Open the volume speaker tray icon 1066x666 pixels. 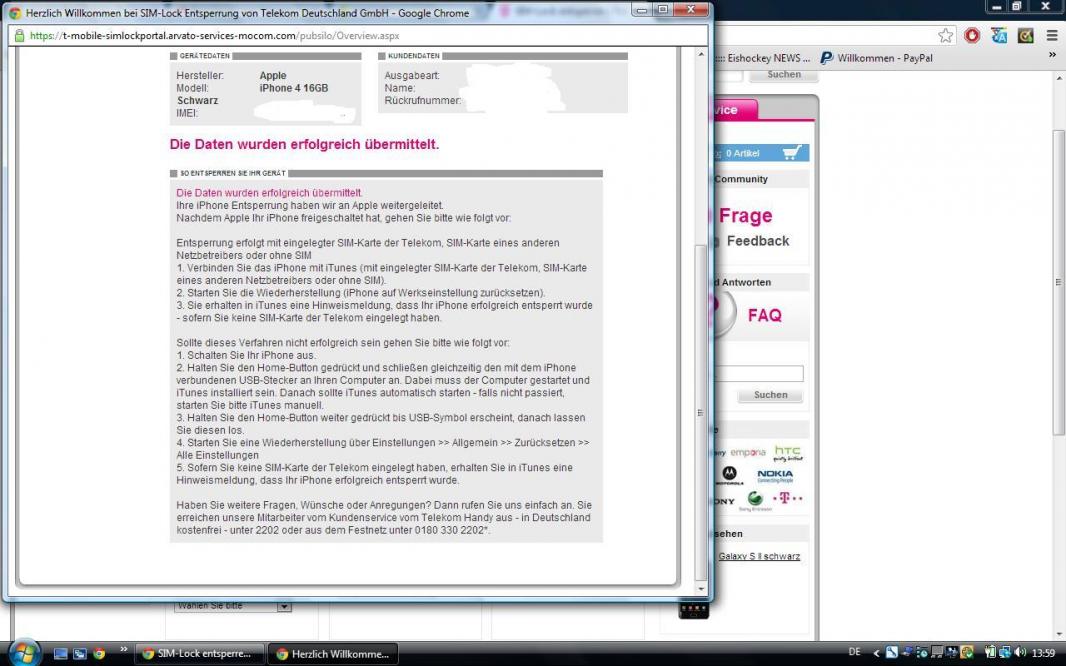click(1020, 652)
